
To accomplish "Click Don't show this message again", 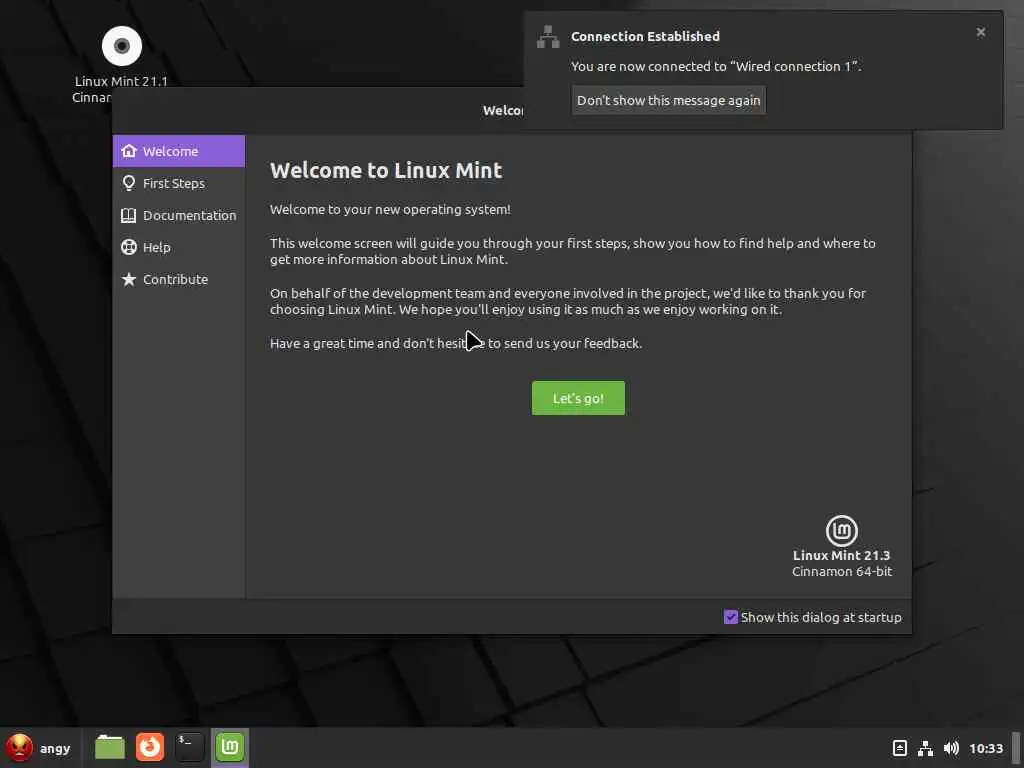I will [x=668, y=100].
